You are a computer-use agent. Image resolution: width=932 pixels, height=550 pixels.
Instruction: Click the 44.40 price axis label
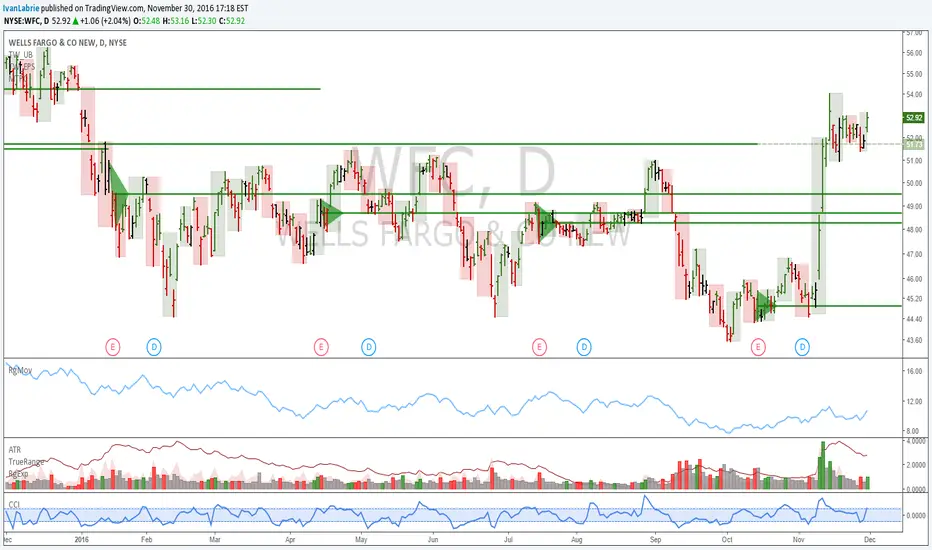coord(914,319)
